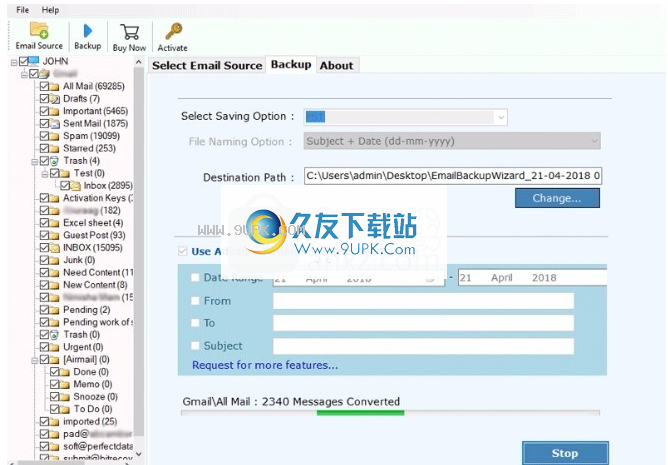Open the Buy Now cart icon
Image resolution: width=668 pixels, height=465 pixels.
pos(130,32)
